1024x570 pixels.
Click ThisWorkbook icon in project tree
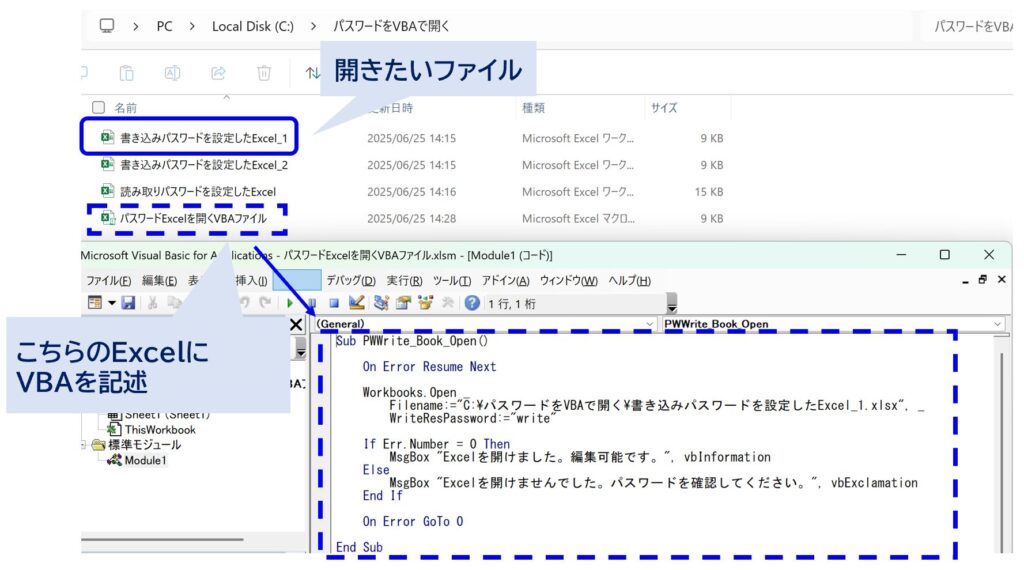114,430
